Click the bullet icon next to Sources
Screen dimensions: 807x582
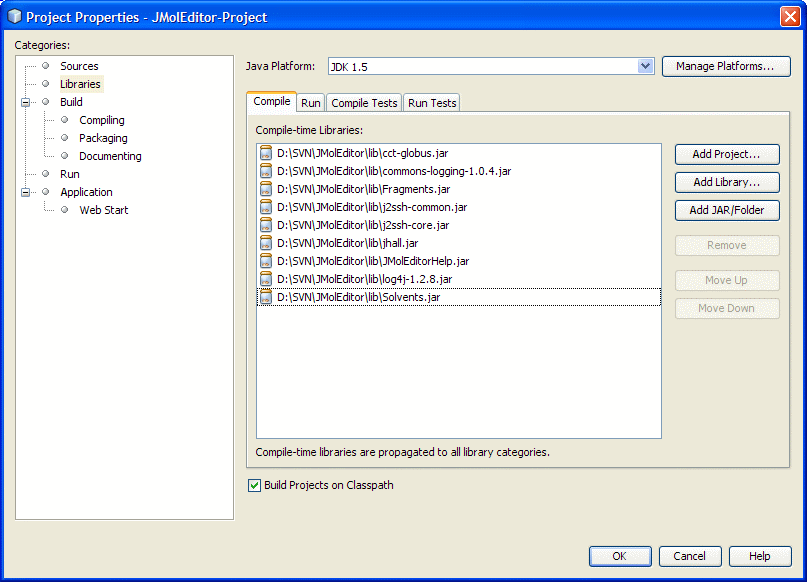tap(46, 66)
